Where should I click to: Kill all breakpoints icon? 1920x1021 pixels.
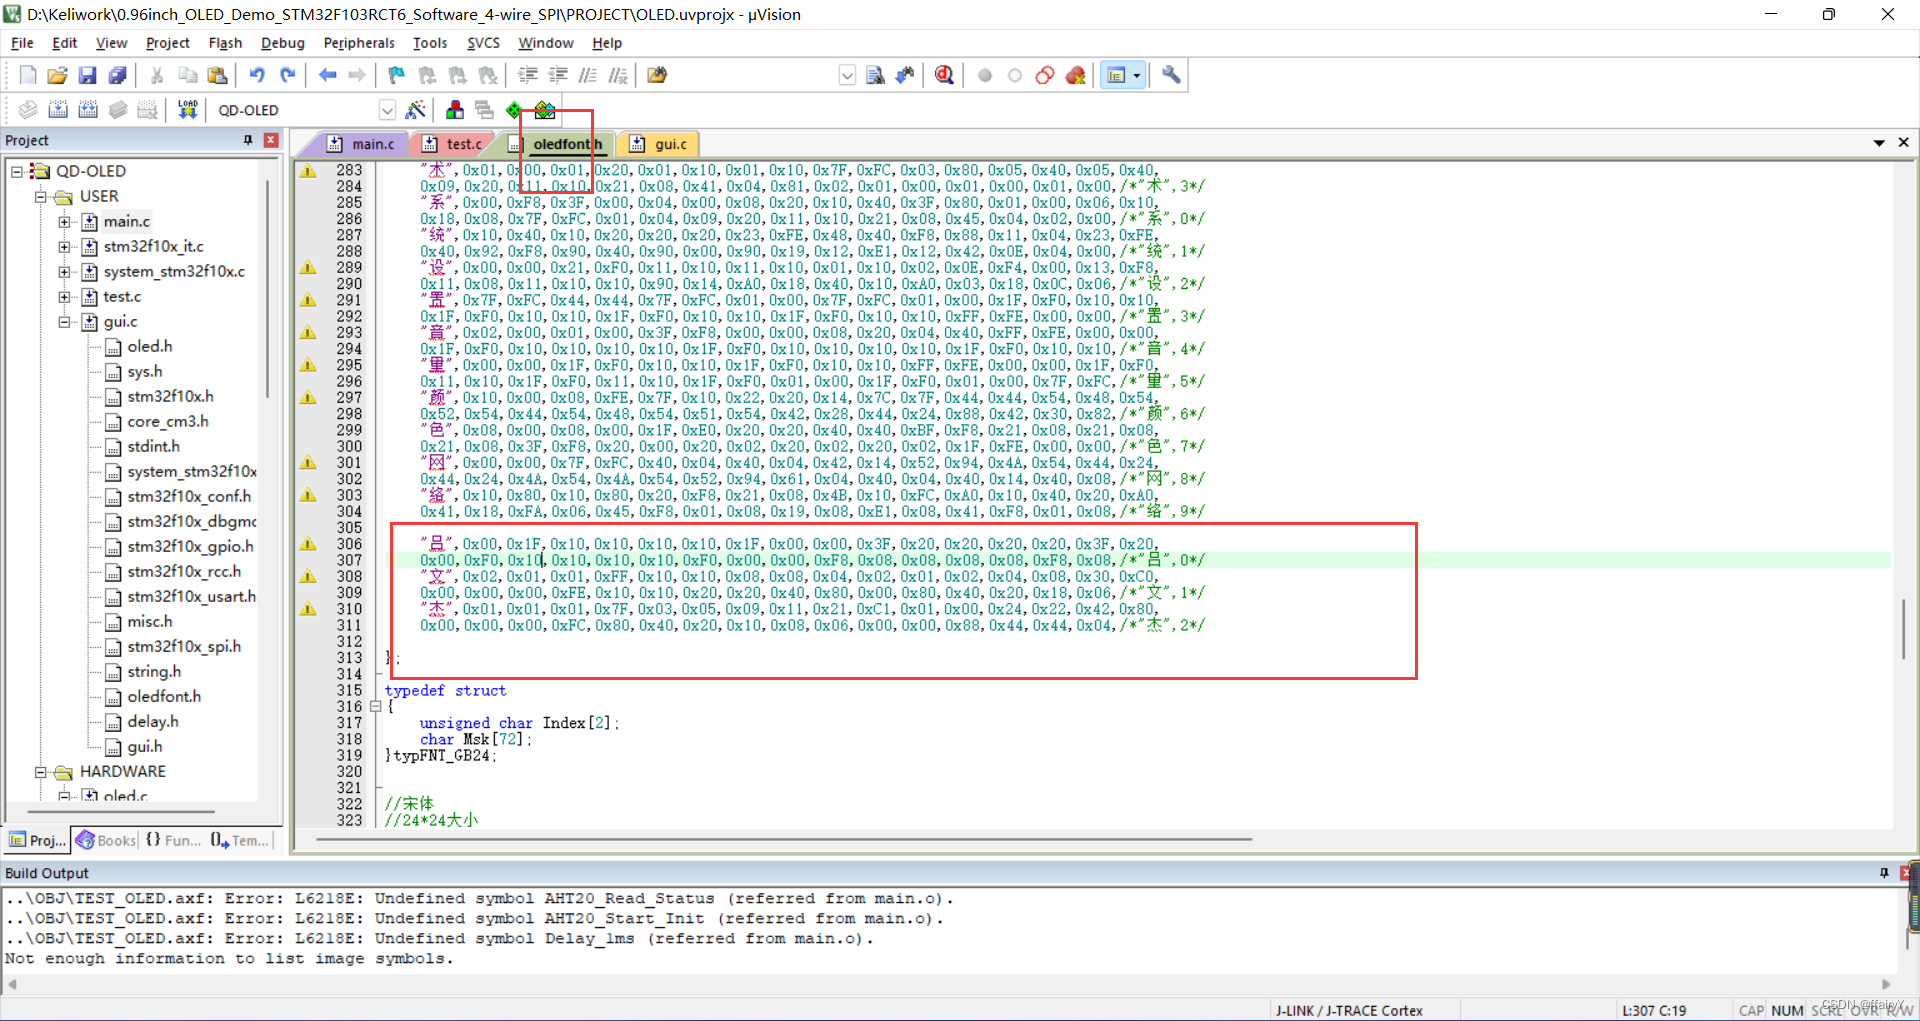point(1075,75)
